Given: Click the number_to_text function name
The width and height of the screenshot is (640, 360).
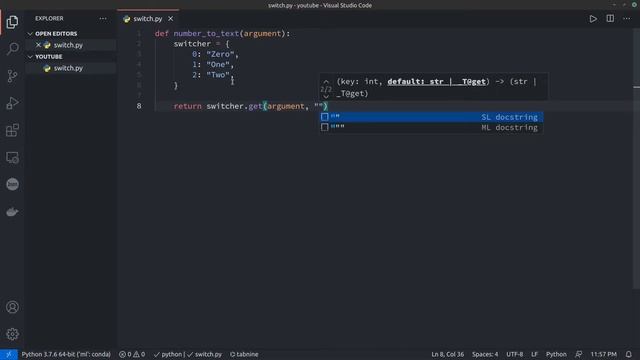Looking at the screenshot, I should point(206,33).
